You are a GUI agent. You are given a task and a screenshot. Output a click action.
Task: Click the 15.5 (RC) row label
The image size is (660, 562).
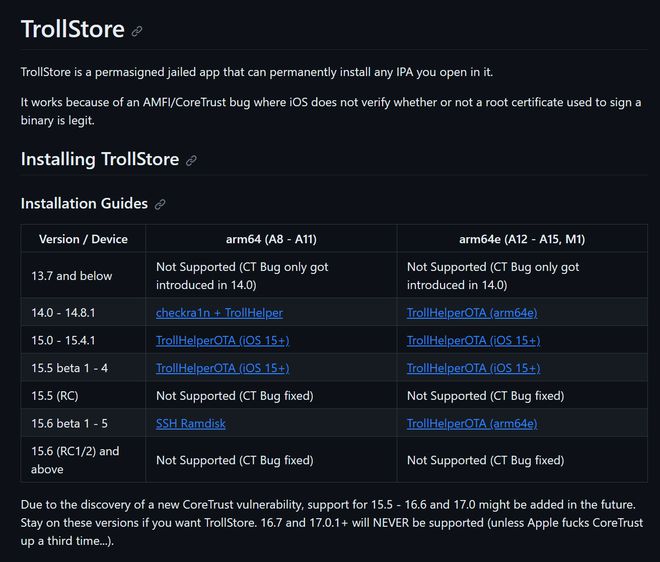pos(55,396)
